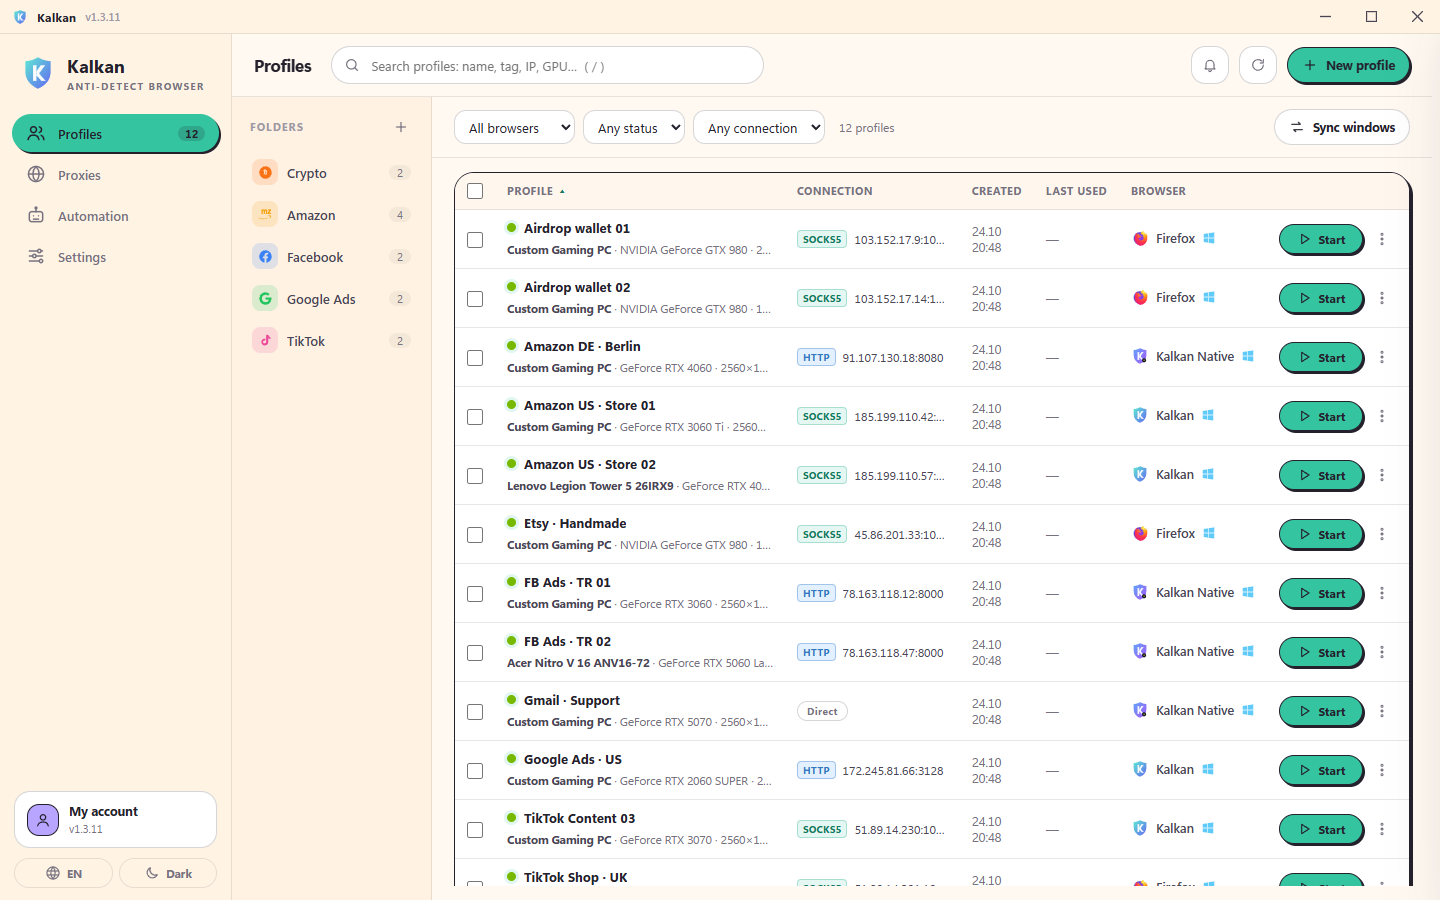This screenshot has width=1440, height=900.
Task: Check the Airdrop wallet 02 checkbox
Action: [475, 299]
